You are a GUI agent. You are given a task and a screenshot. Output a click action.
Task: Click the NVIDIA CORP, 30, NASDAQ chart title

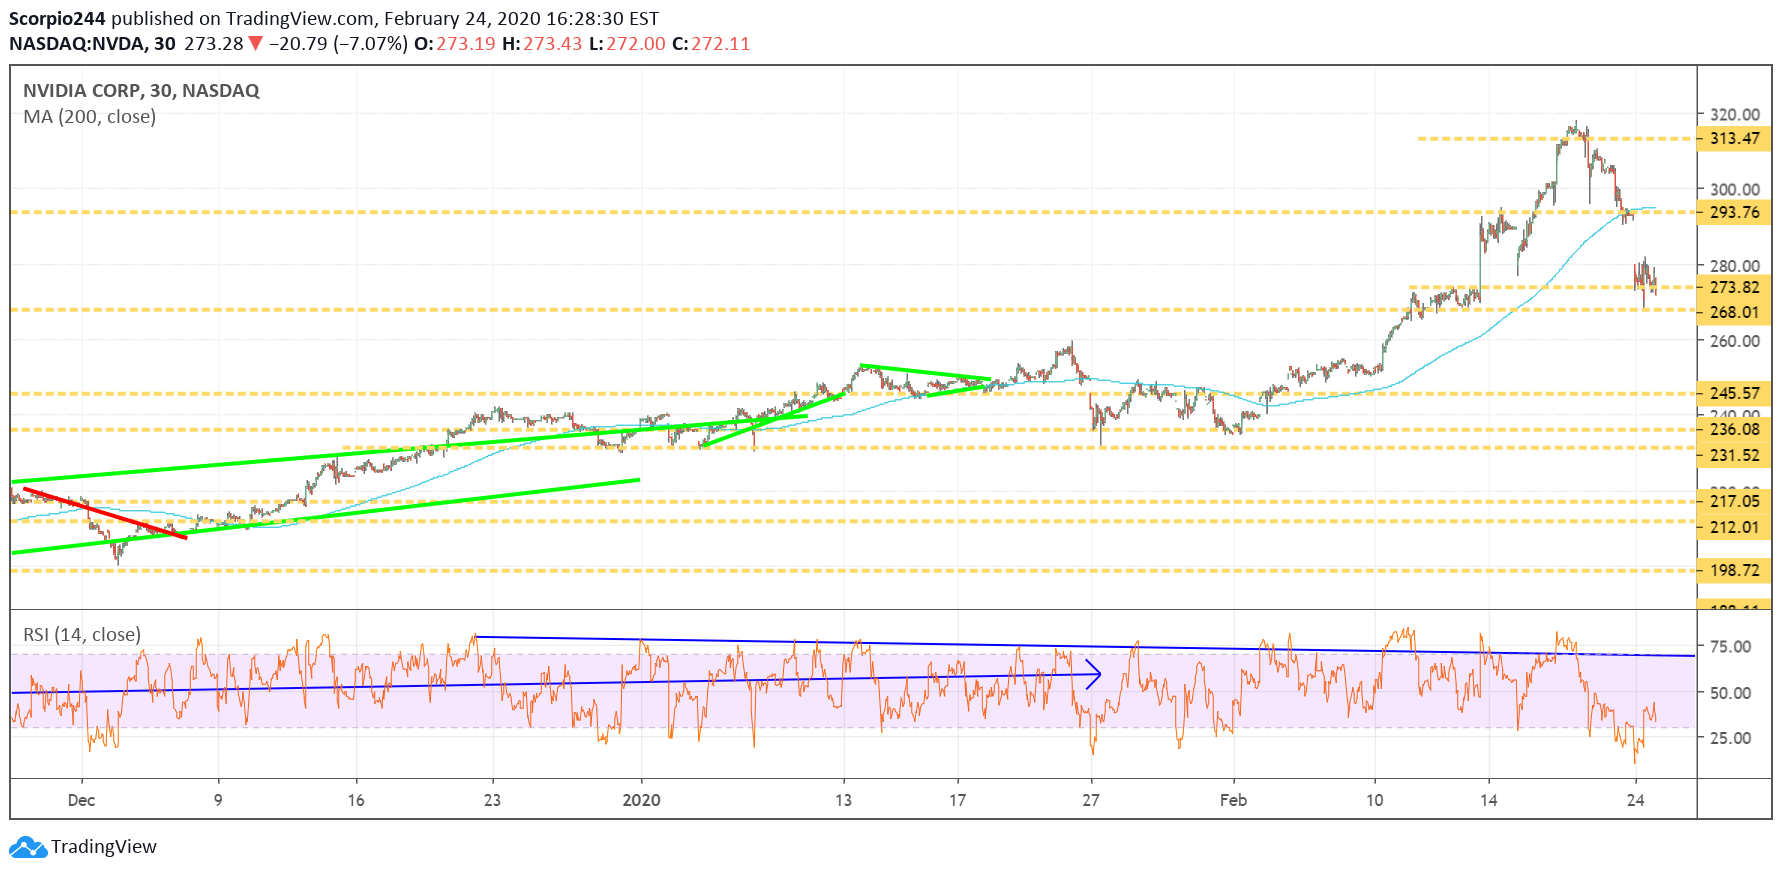[141, 91]
